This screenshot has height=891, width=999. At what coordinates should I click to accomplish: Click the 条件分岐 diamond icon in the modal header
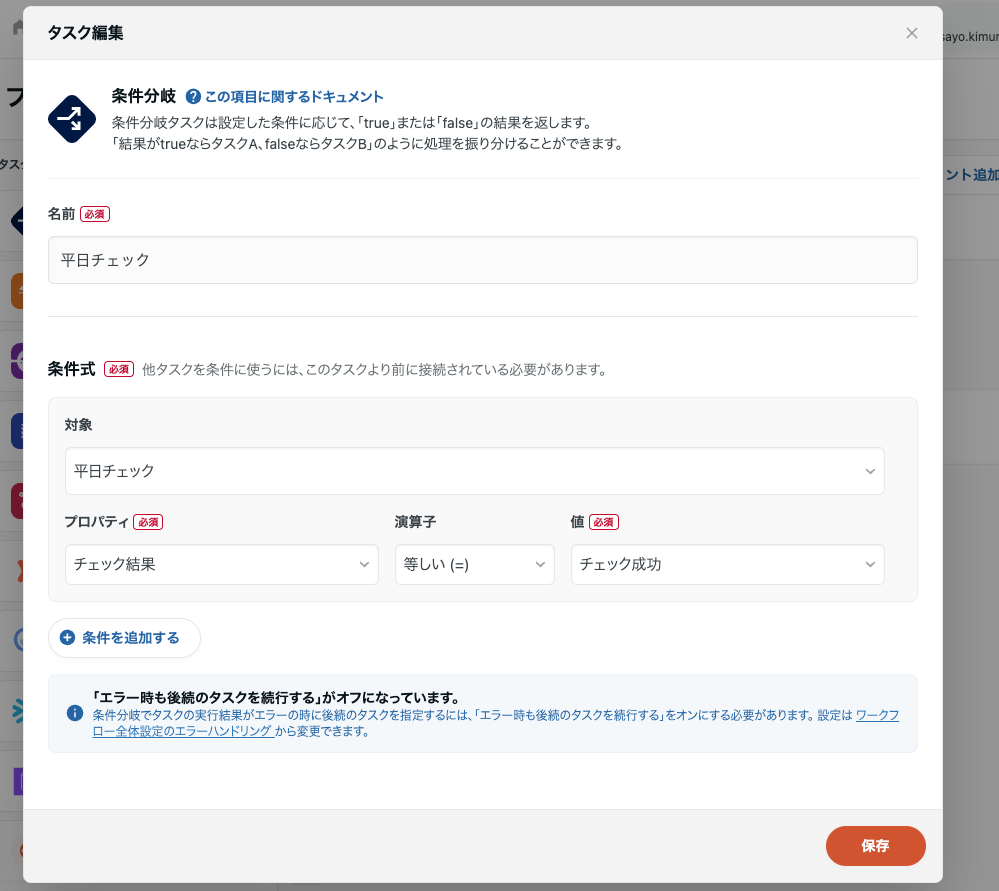tap(72, 118)
